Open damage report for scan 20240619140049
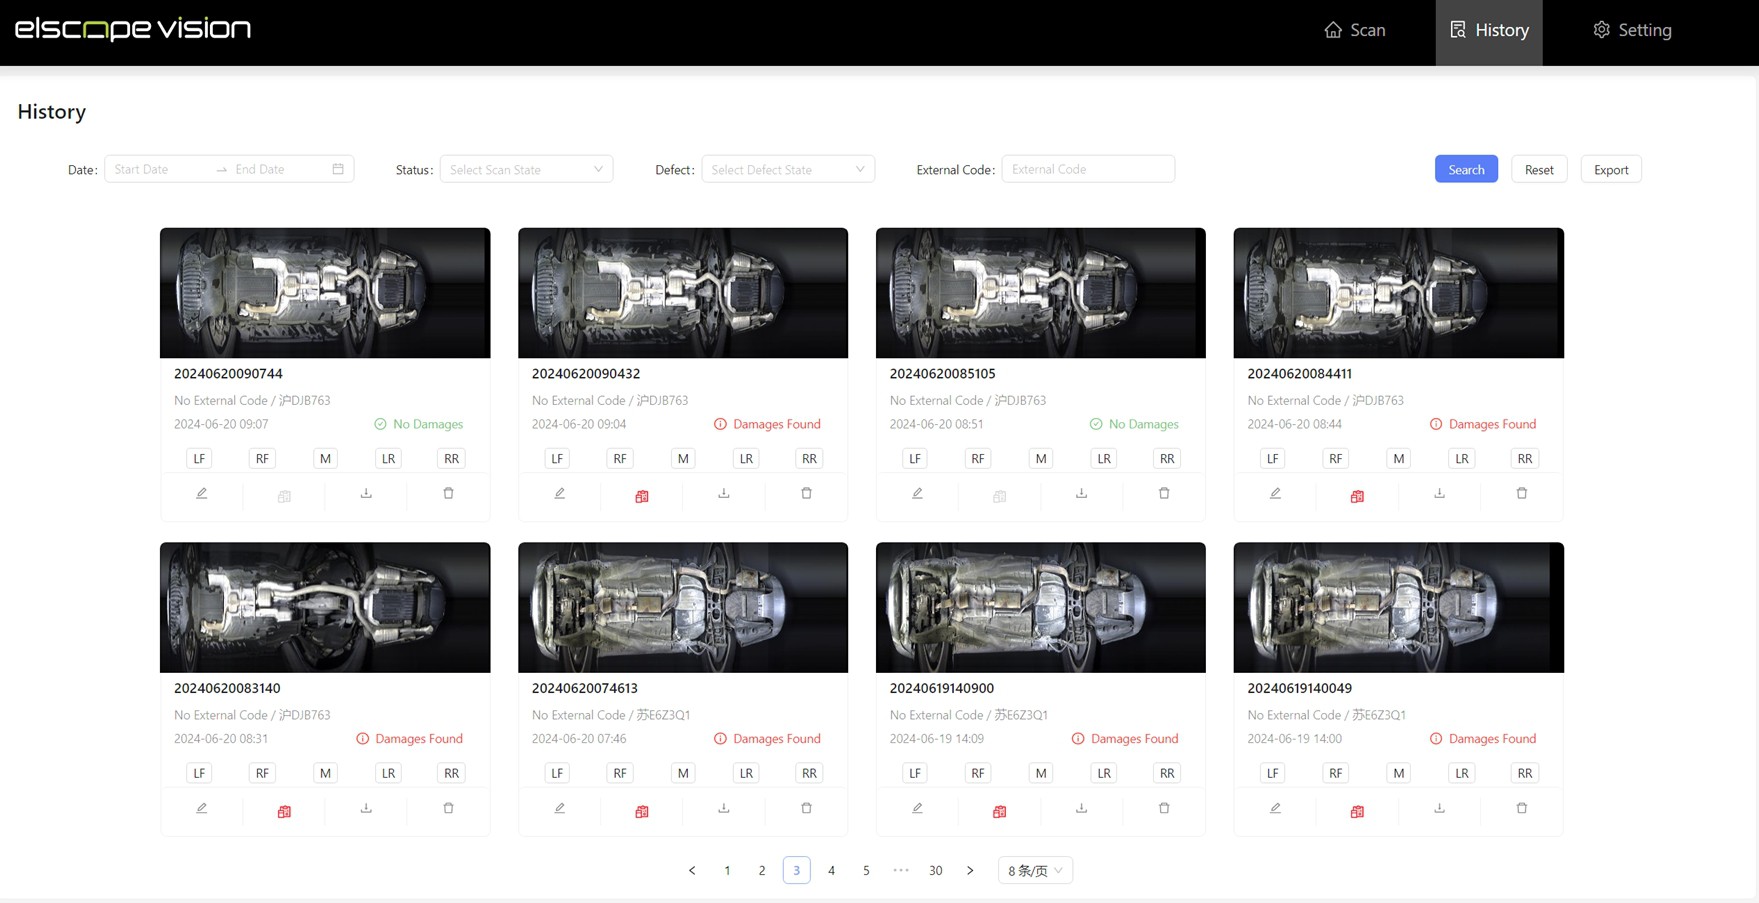 pyautogui.click(x=1357, y=811)
